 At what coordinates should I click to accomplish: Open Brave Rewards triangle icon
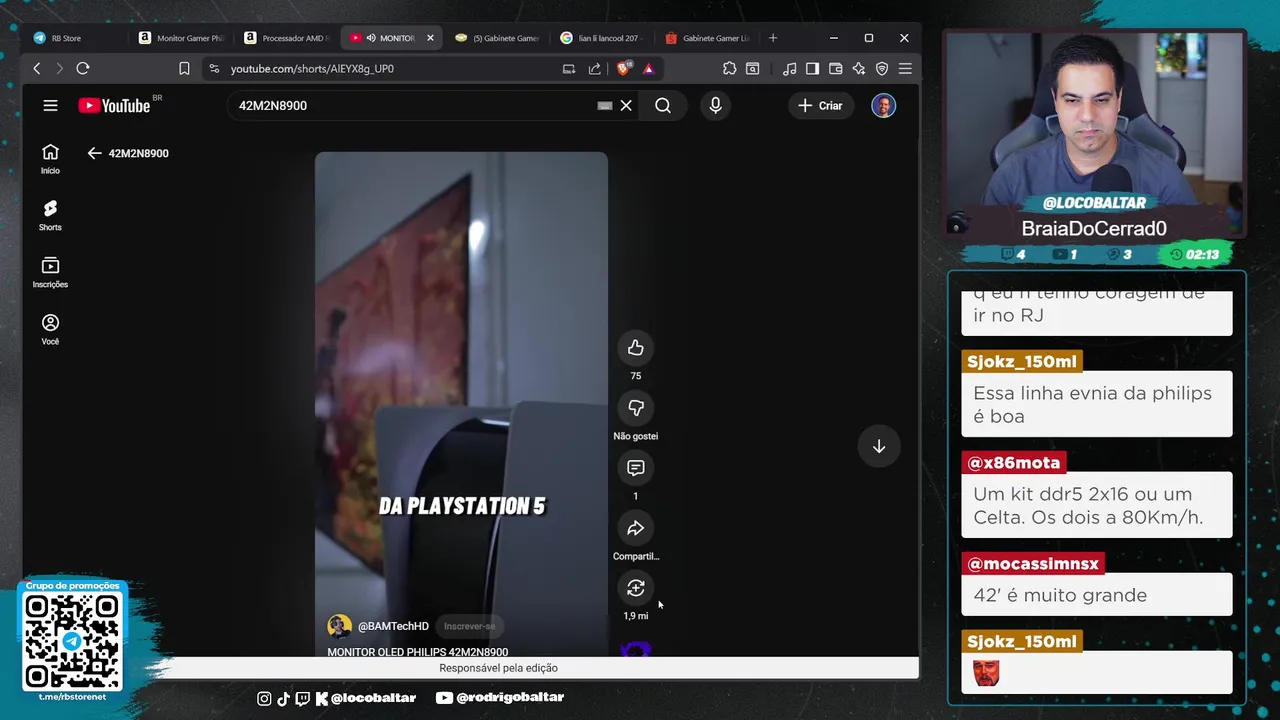pyautogui.click(x=648, y=68)
